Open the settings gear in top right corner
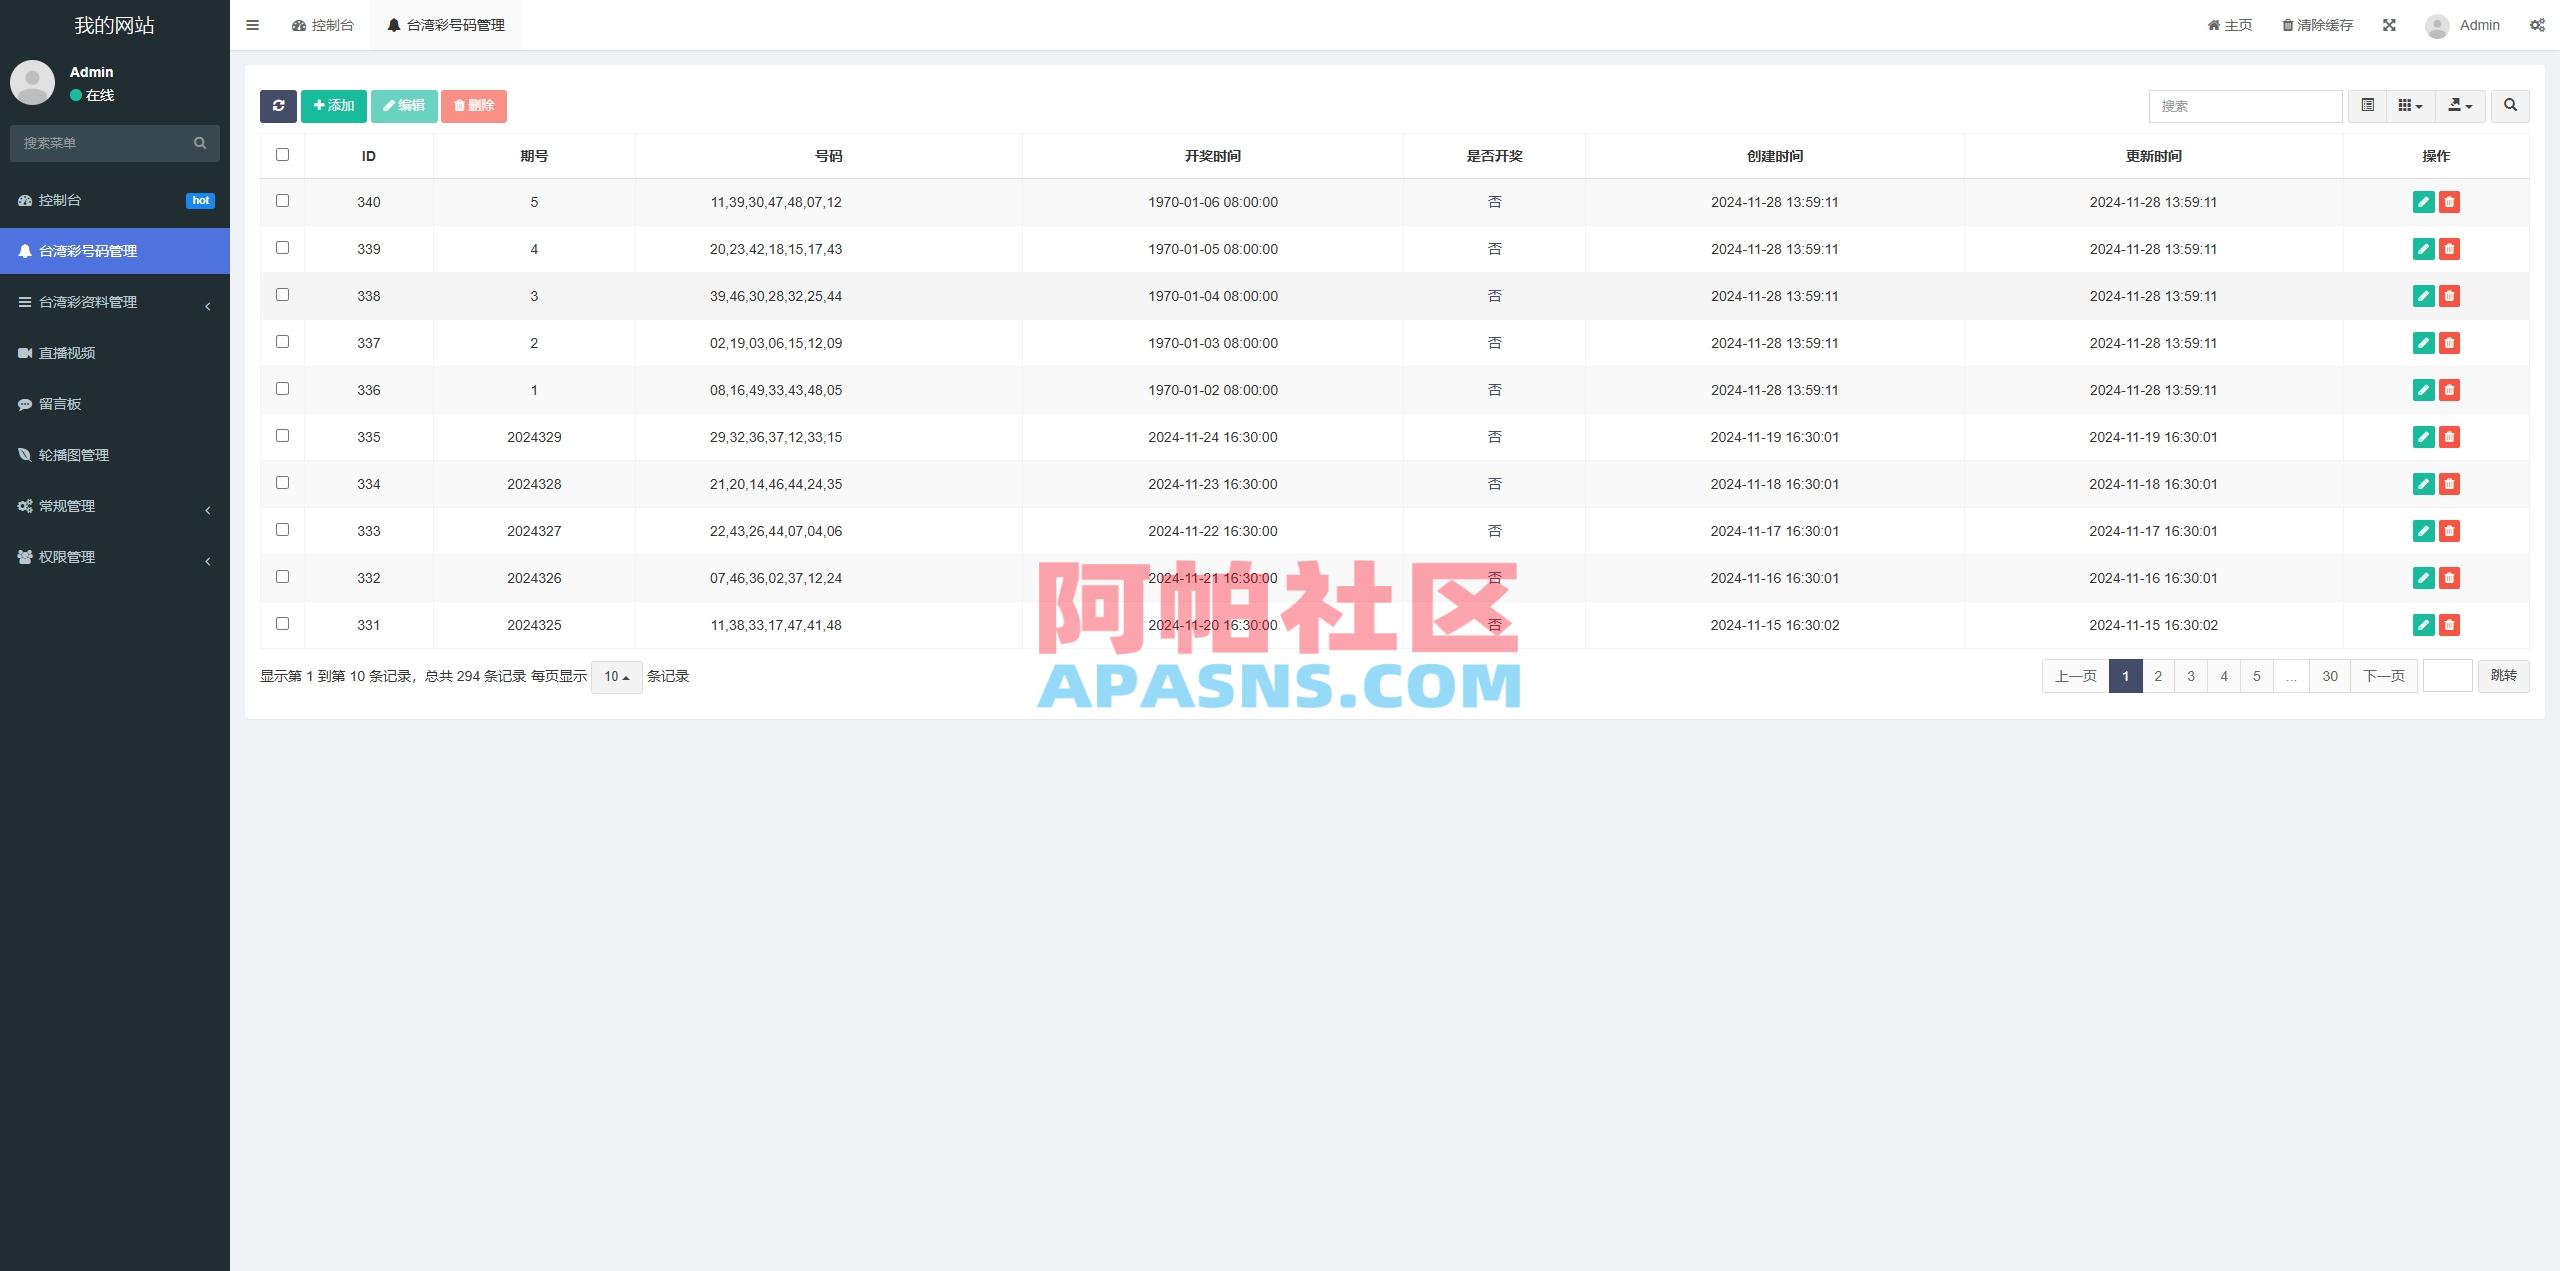2560x1271 pixels. pos(2537,24)
